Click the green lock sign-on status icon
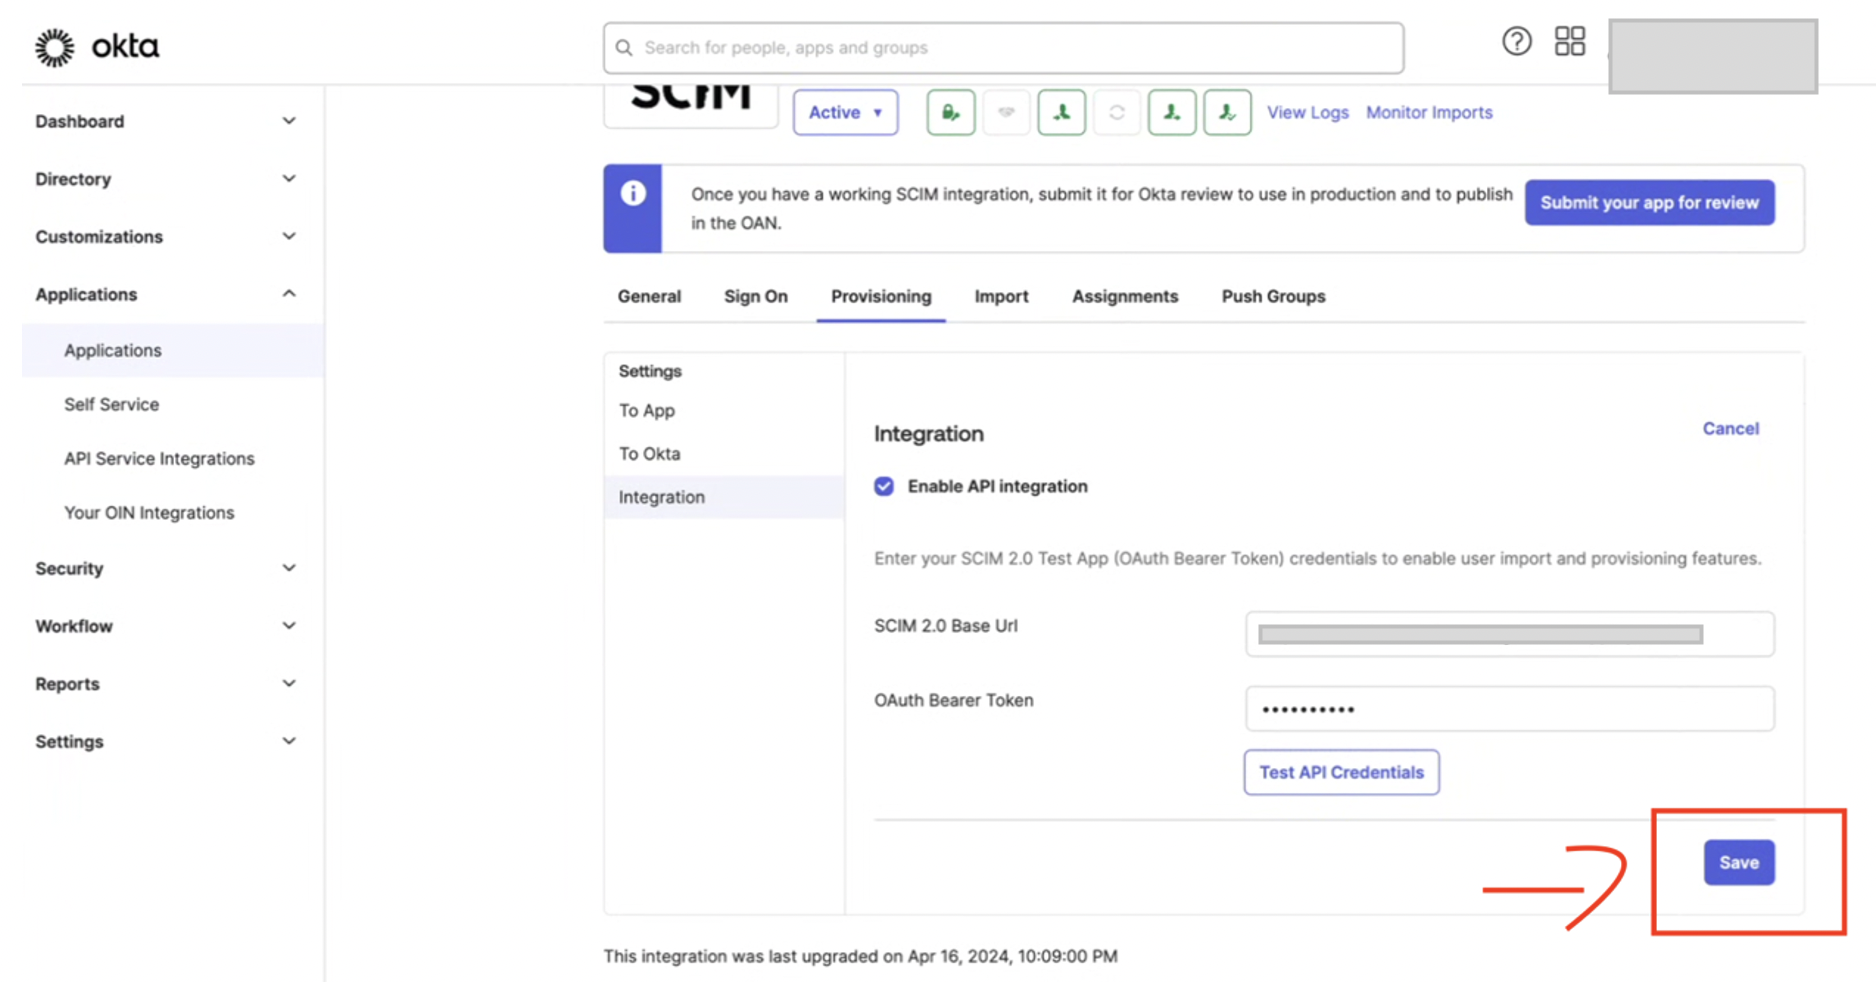Image resolution: width=1876 pixels, height=982 pixels. coord(950,112)
